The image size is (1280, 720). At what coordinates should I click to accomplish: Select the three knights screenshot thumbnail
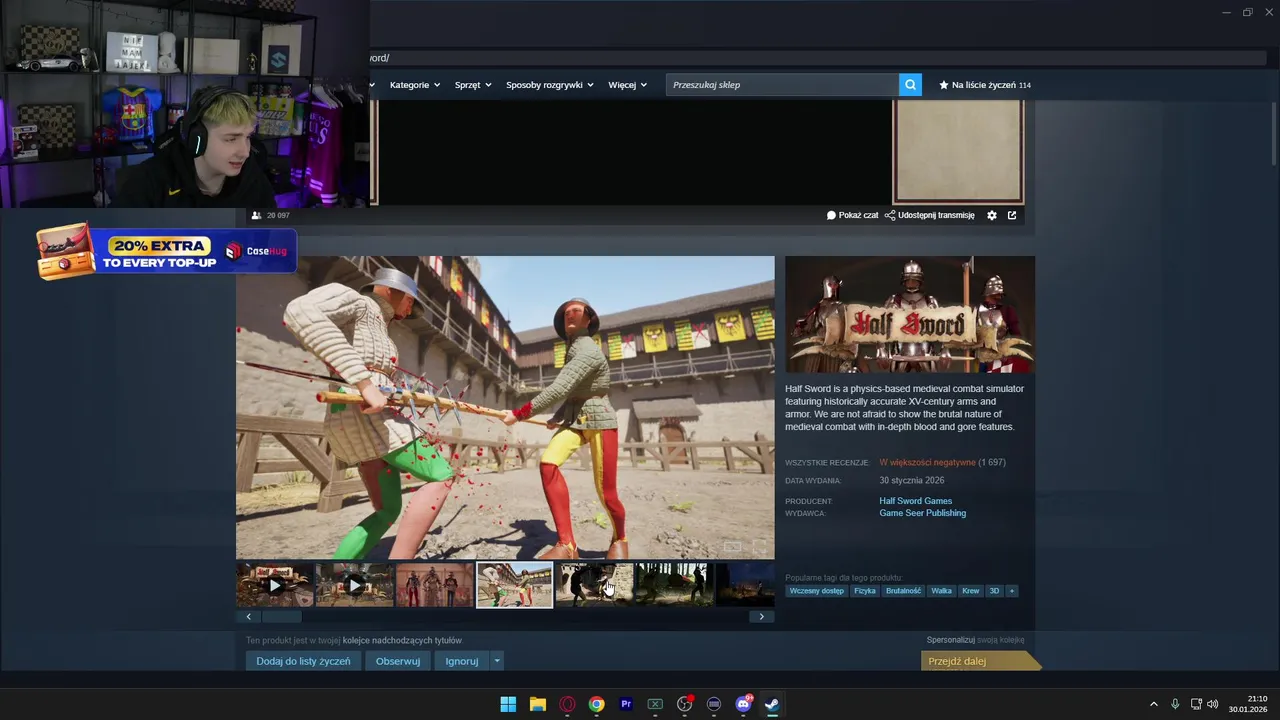point(434,585)
